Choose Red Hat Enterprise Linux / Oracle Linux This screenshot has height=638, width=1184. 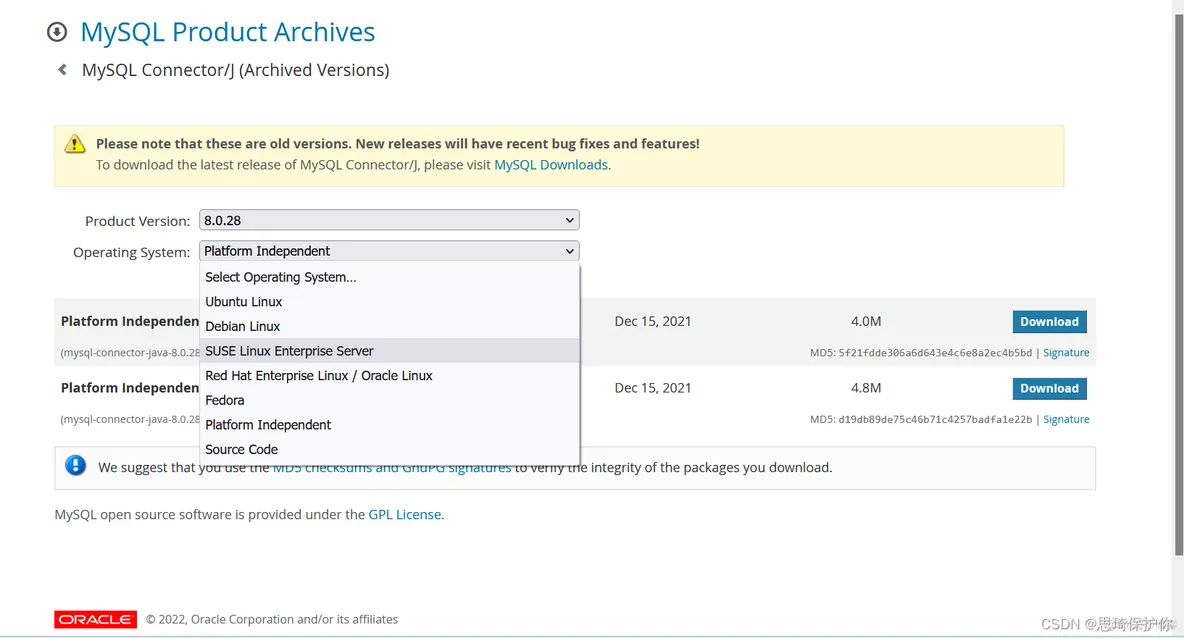(390, 375)
